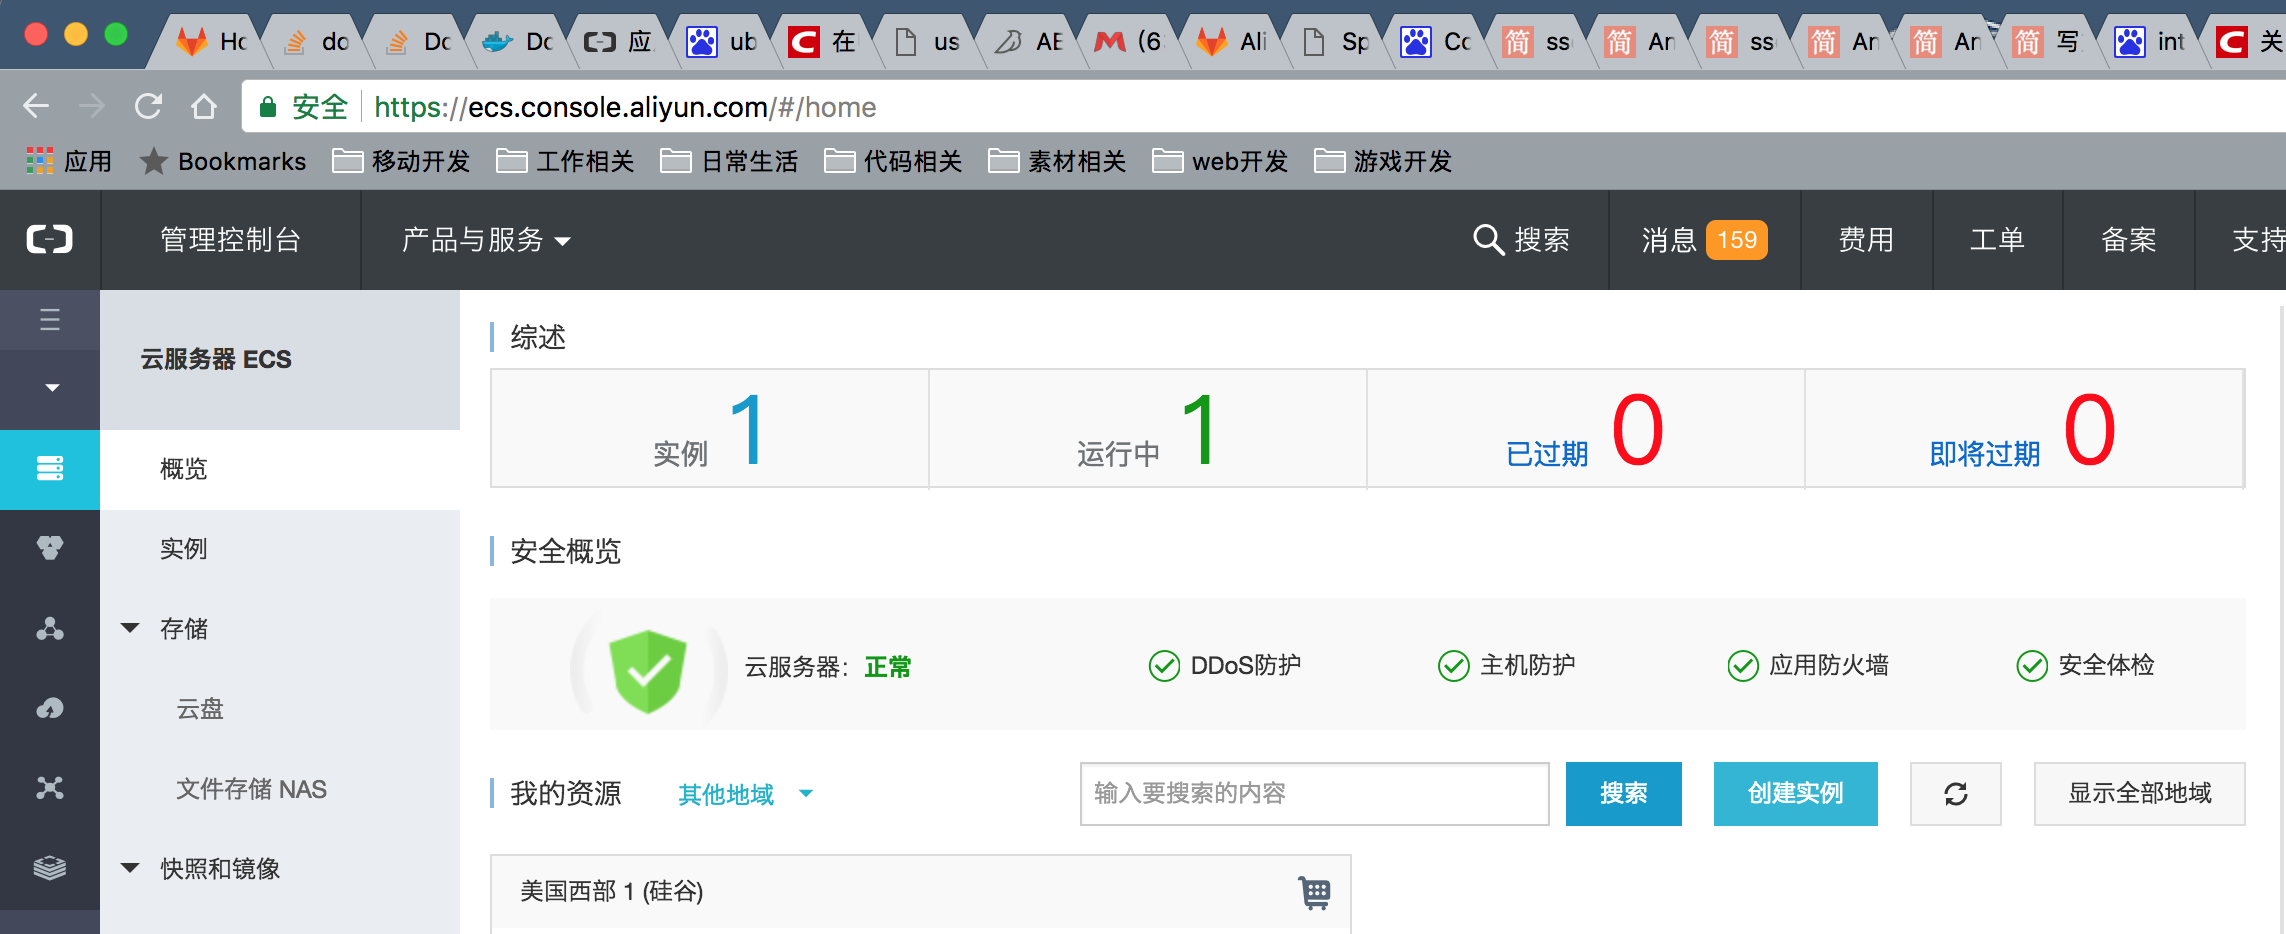Screen dimensions: 2286x934
Task: Open the cloud dashboard icon in left rail
Action: pyautogui.click(x=50, y=708)
